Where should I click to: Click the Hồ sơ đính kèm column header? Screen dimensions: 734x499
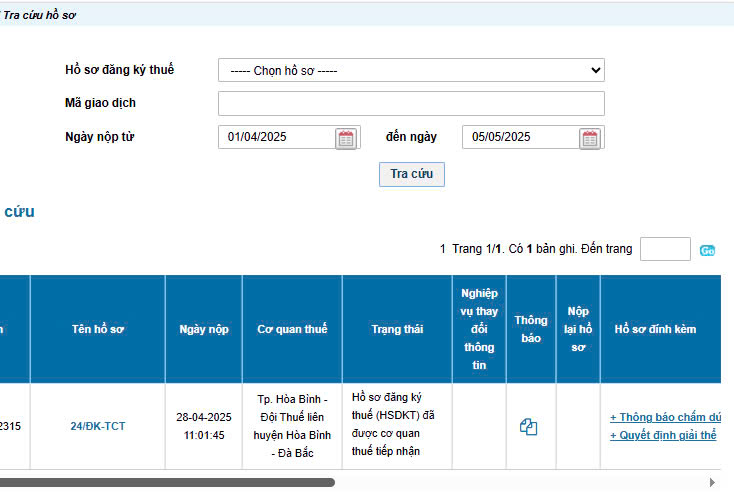[656, 329]
